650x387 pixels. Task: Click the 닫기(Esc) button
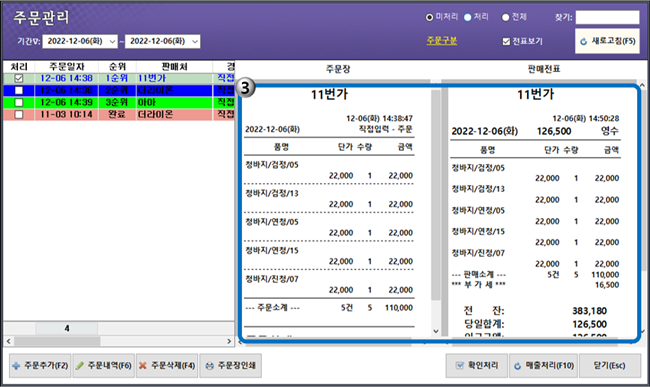coord(610,365)
